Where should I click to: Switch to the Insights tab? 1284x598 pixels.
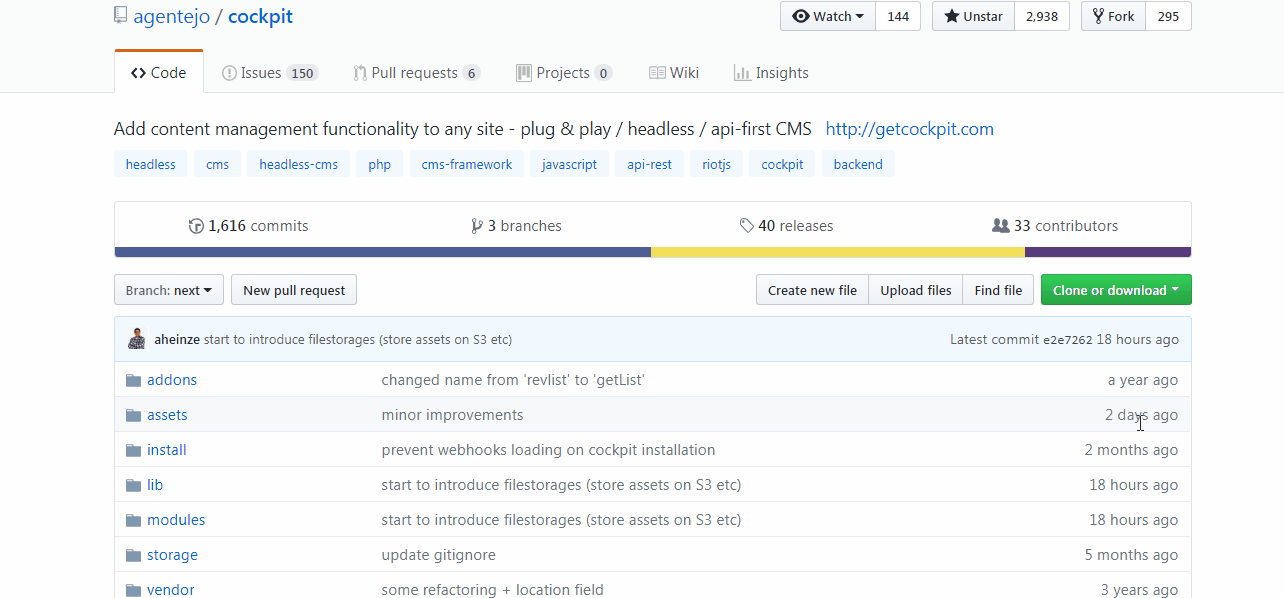[771, 73]
